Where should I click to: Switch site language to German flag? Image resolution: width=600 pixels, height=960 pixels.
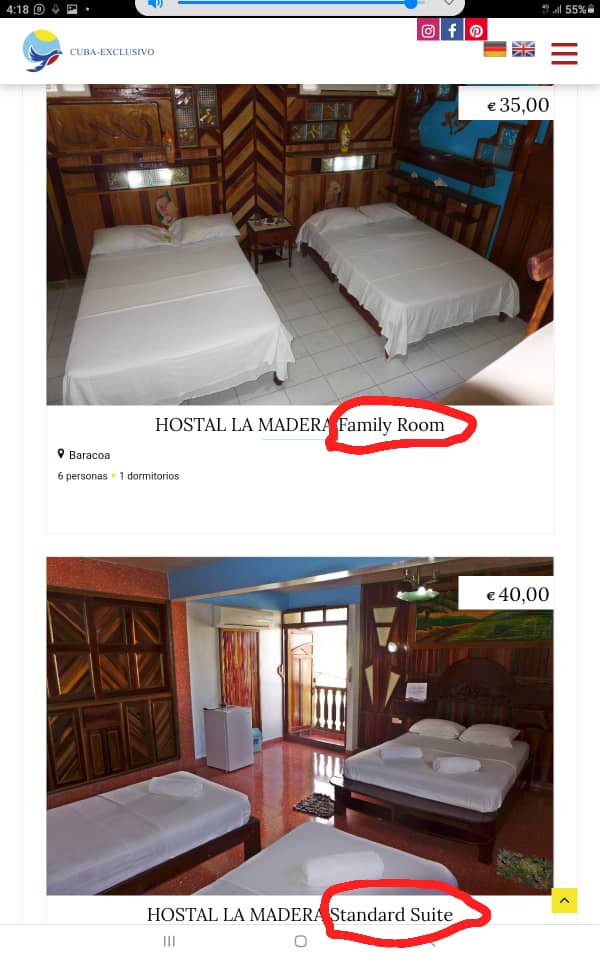(495, 49)
